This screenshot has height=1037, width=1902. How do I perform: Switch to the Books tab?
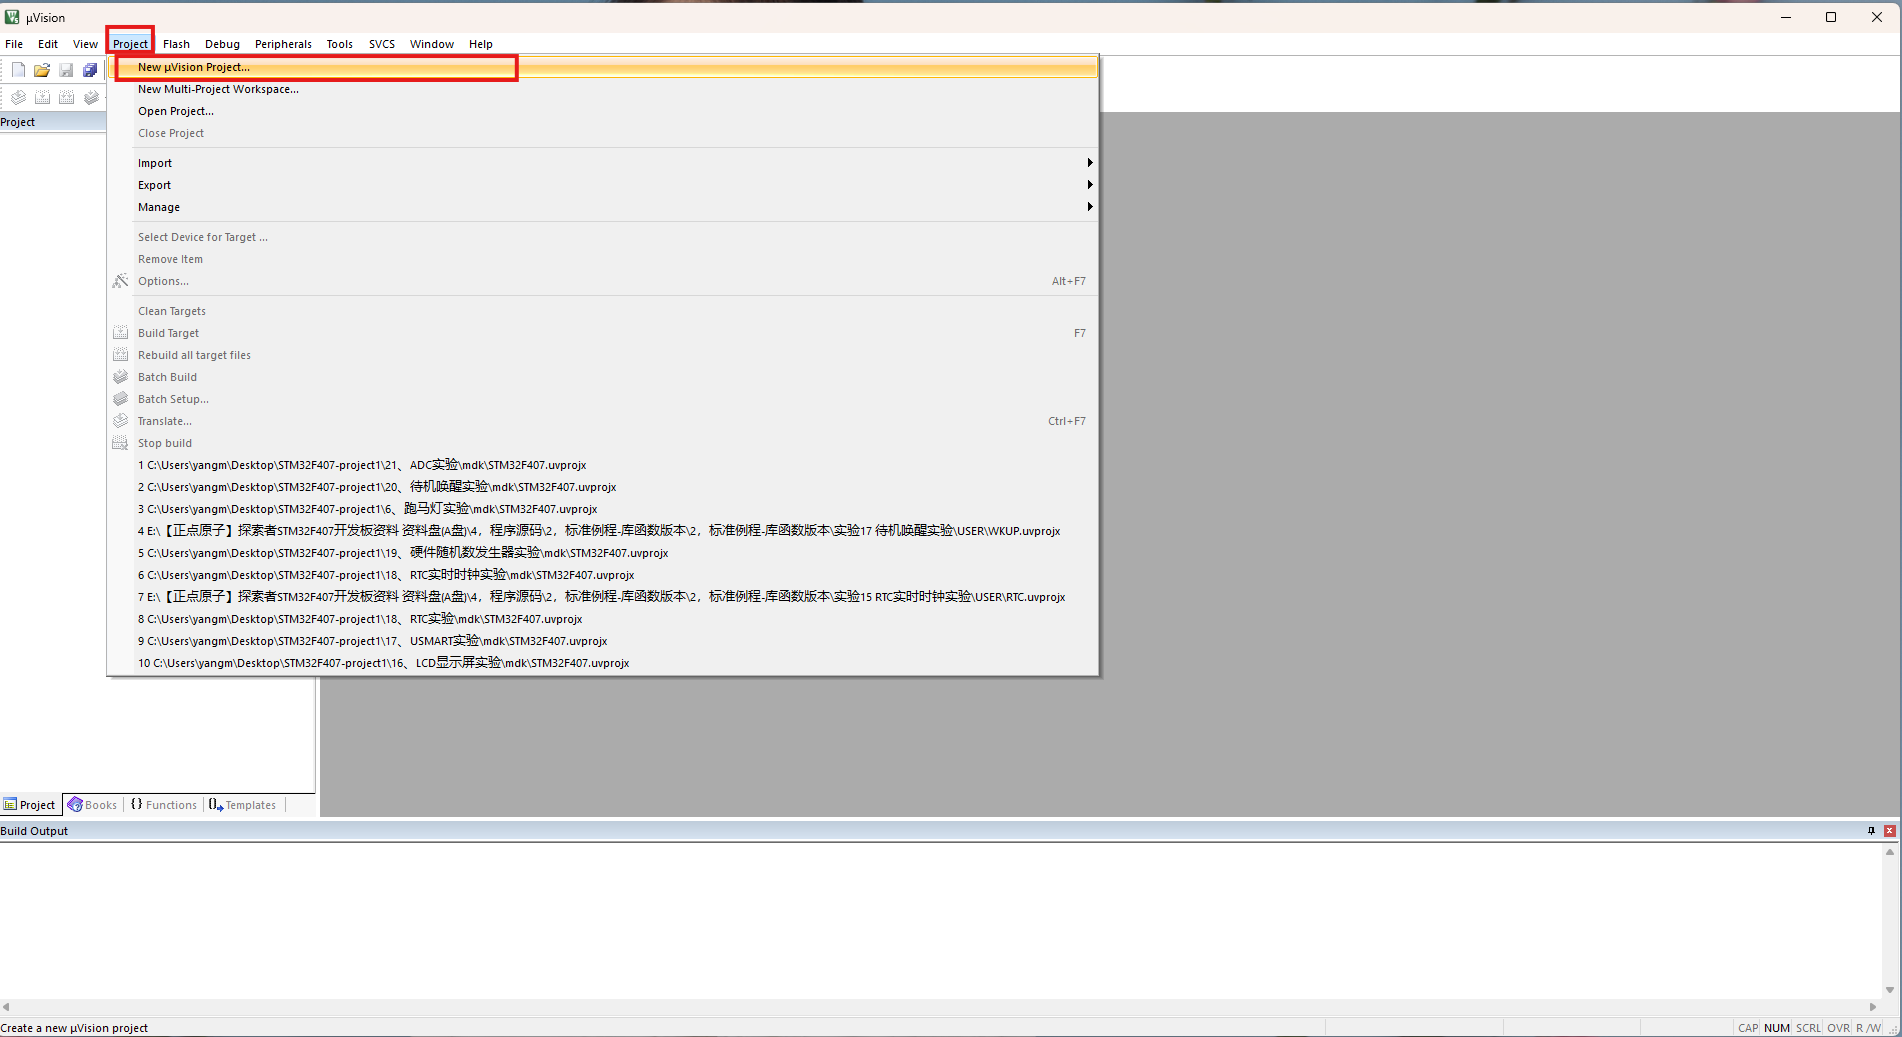coord(93,805)
